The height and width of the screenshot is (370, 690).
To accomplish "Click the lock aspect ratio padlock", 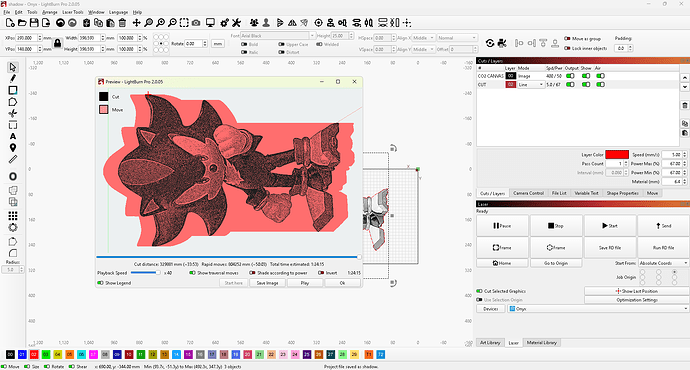I will pos(58,43).
